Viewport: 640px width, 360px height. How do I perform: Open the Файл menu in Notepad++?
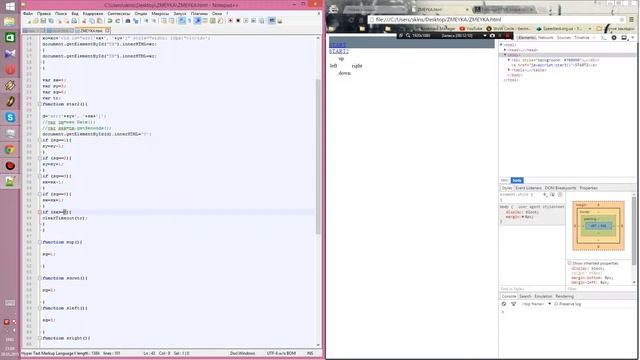coord(28,13)
